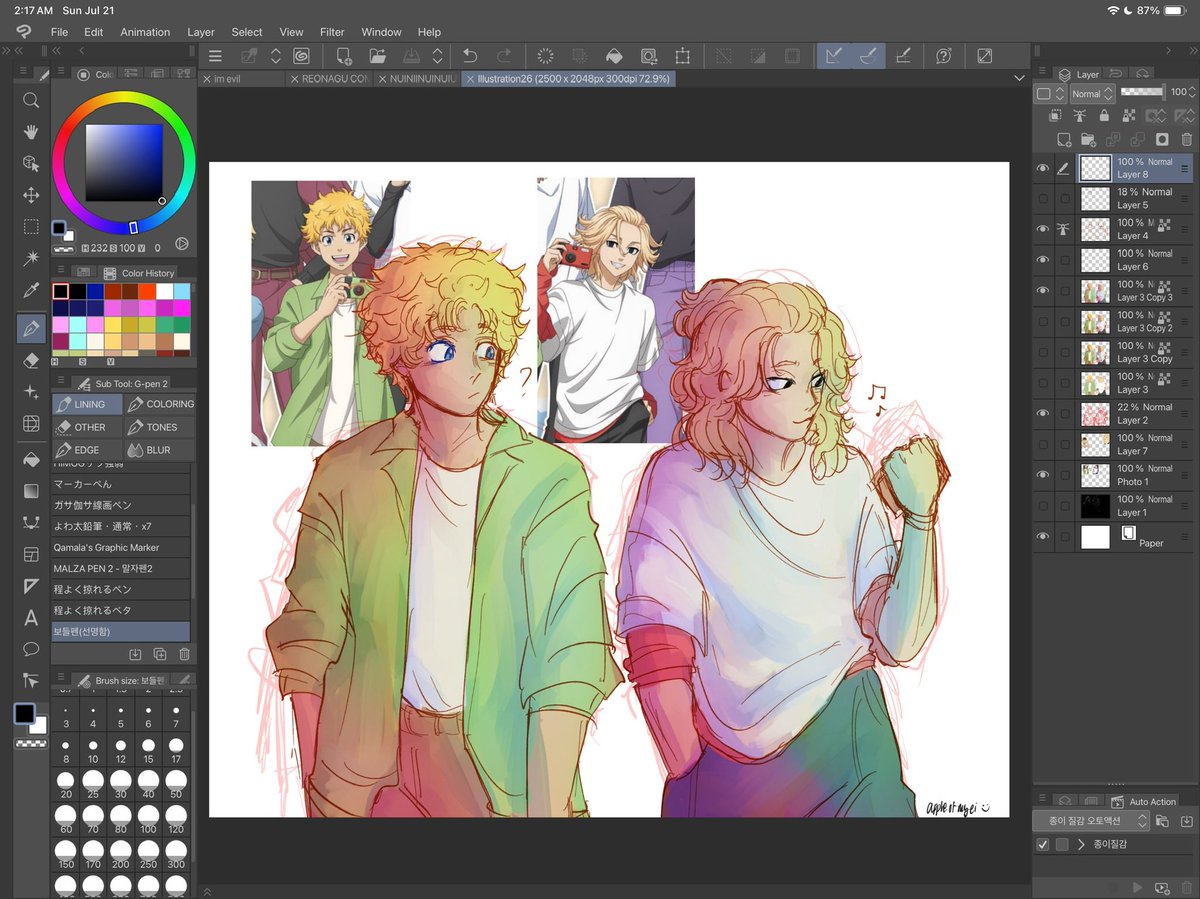Viewport: 1200px width, 899px height.
Task: Select the Operation object cube tool
Action: (31, 163)
